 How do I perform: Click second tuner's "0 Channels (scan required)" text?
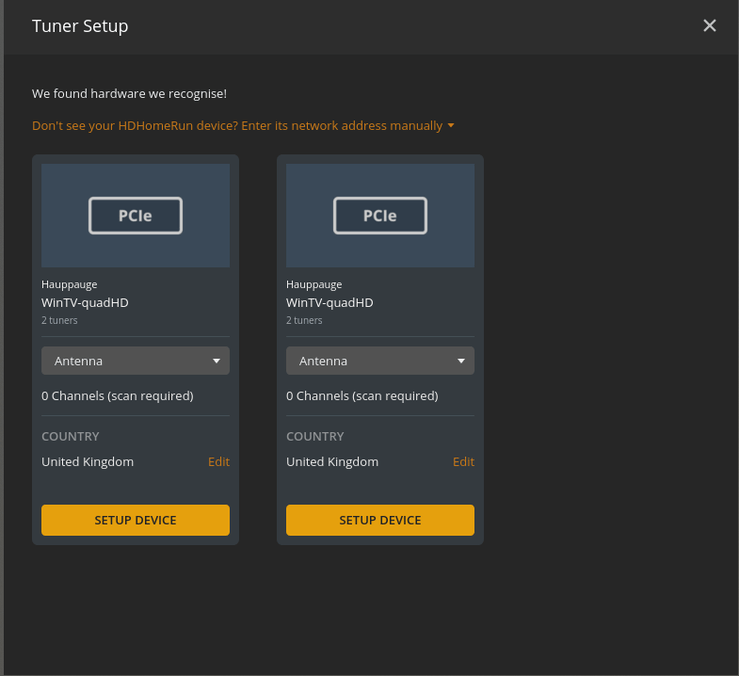coord(362,396)
